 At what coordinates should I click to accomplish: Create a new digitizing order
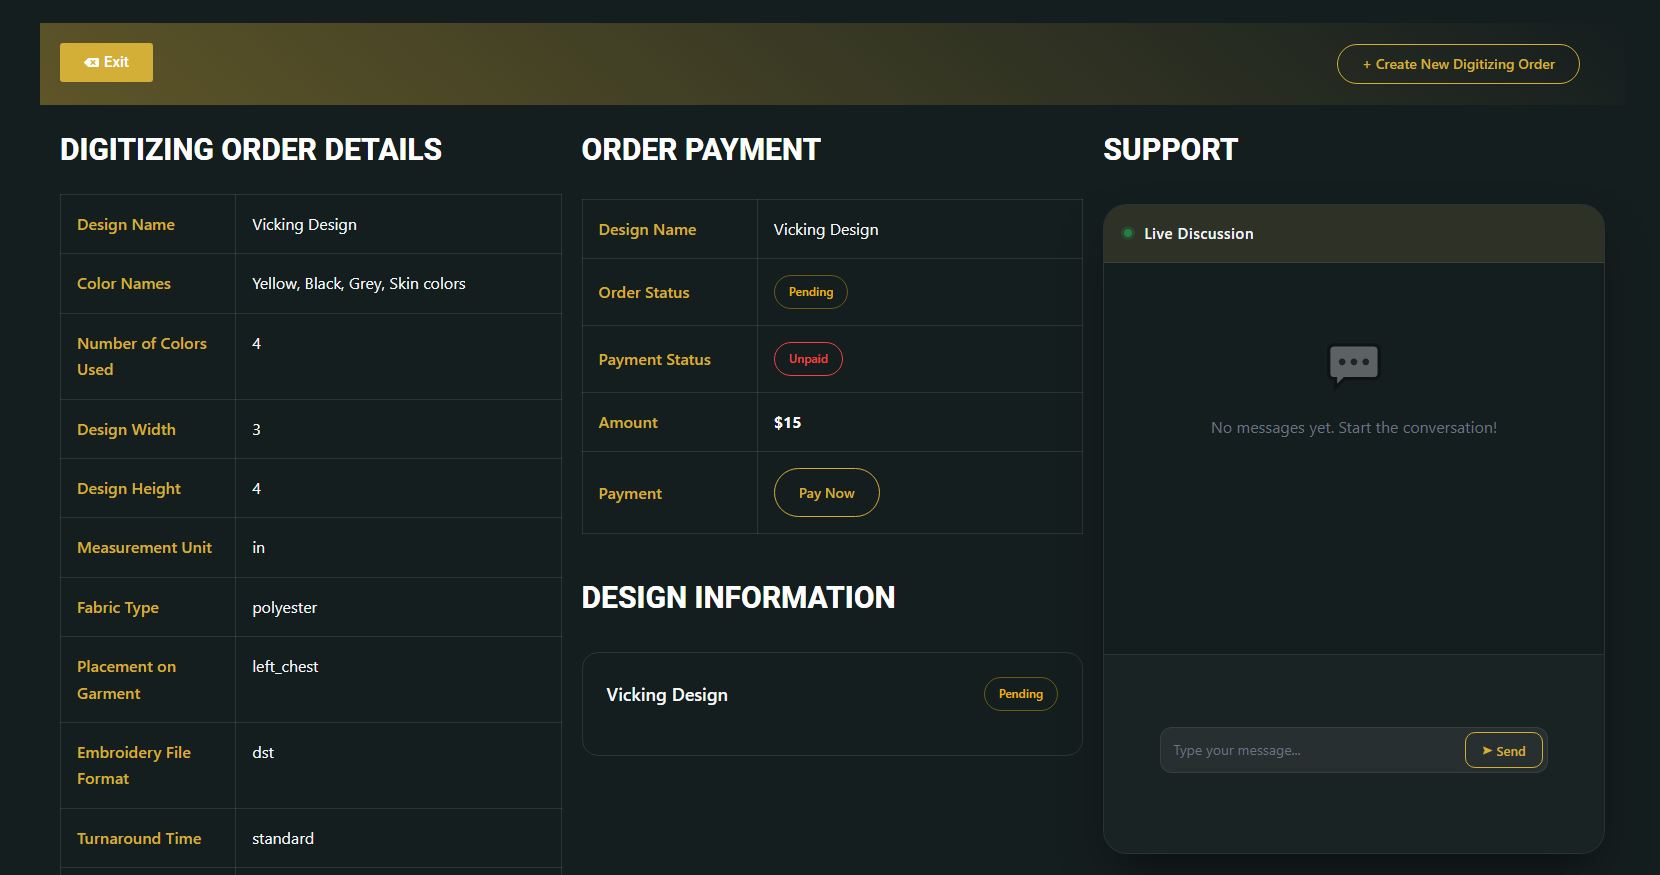point(1458,64)
